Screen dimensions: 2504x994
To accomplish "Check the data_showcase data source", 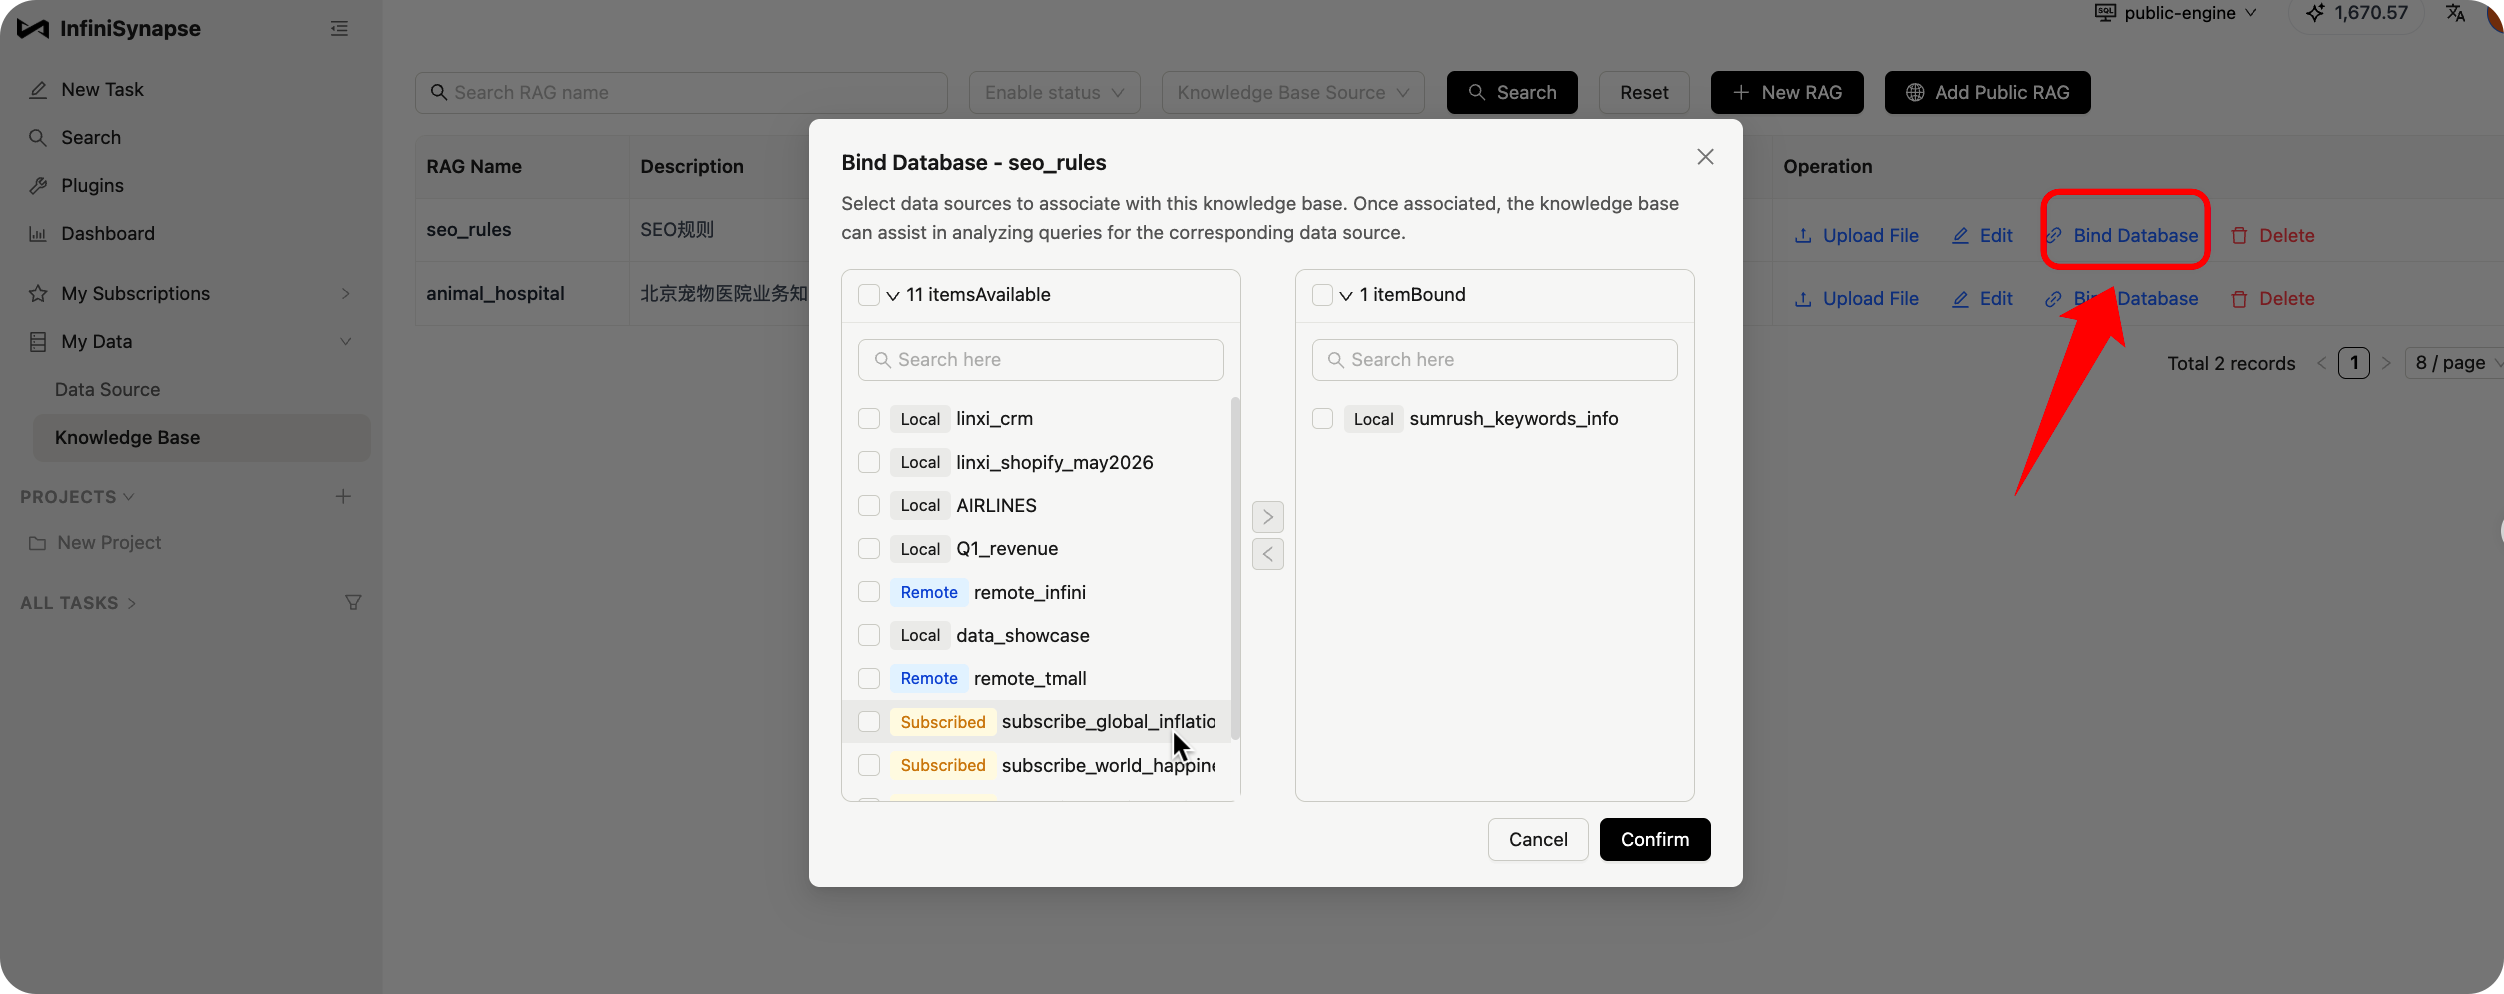I will click(x=869, y=635).
